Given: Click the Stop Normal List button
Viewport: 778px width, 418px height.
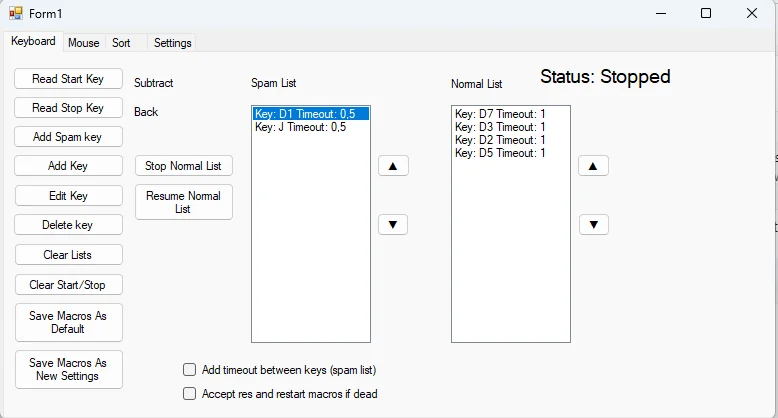Looking at the screenshot, I should coord(184,166).
